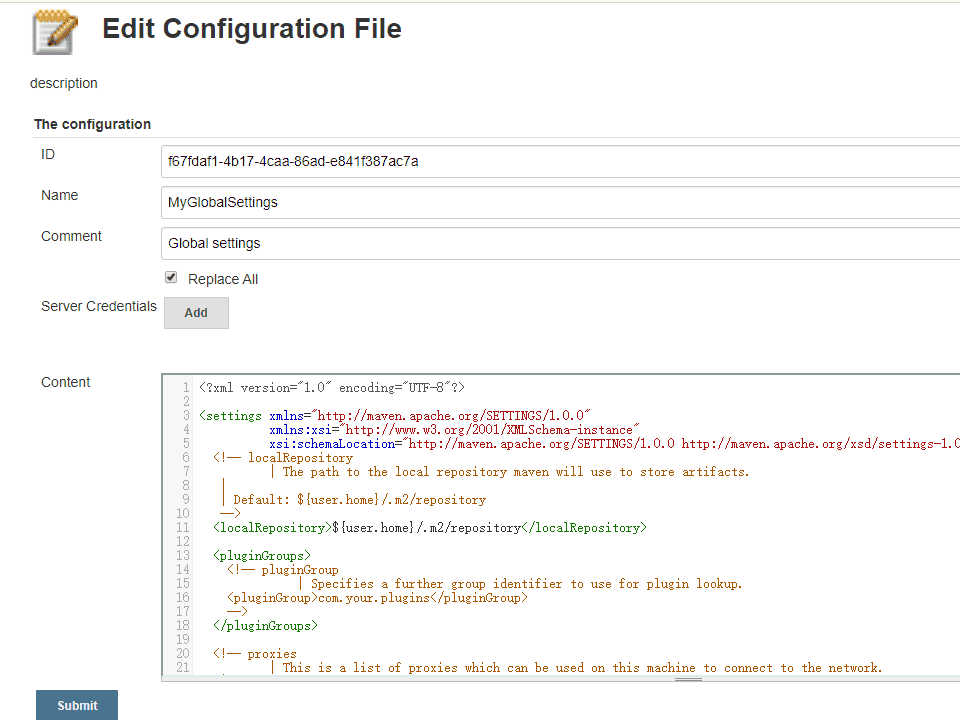Viewport: 960px width, 720px height.
Task: Select the Comment field with Global settings
Action: (560, 243)
